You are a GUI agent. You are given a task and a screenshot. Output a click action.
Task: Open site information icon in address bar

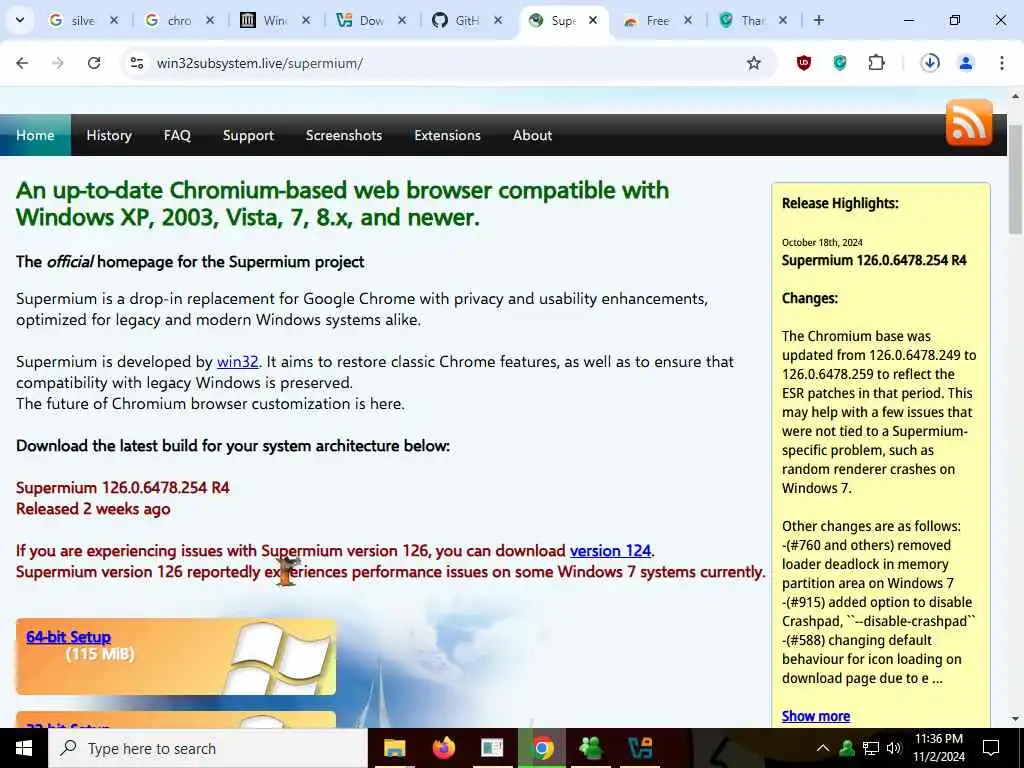pyautogui.click(x=136, y=63)
